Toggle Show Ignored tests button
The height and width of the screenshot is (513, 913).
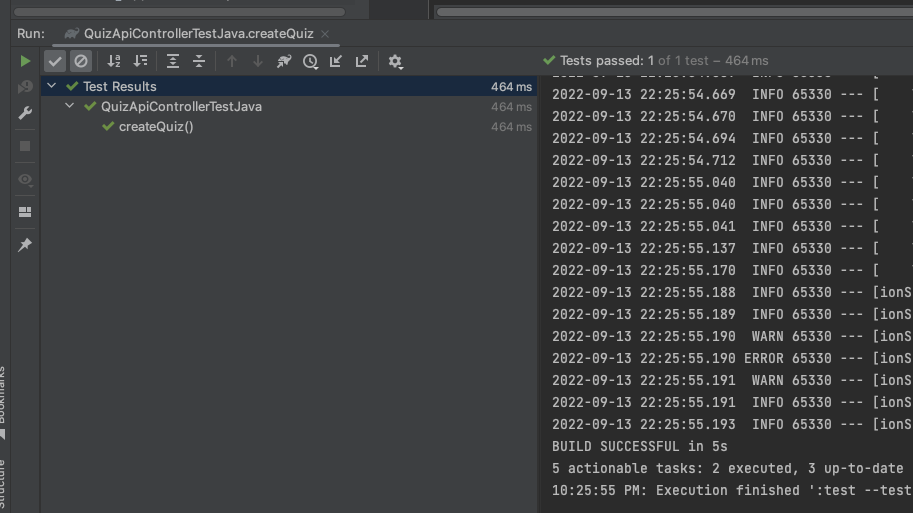coord(81,61)
